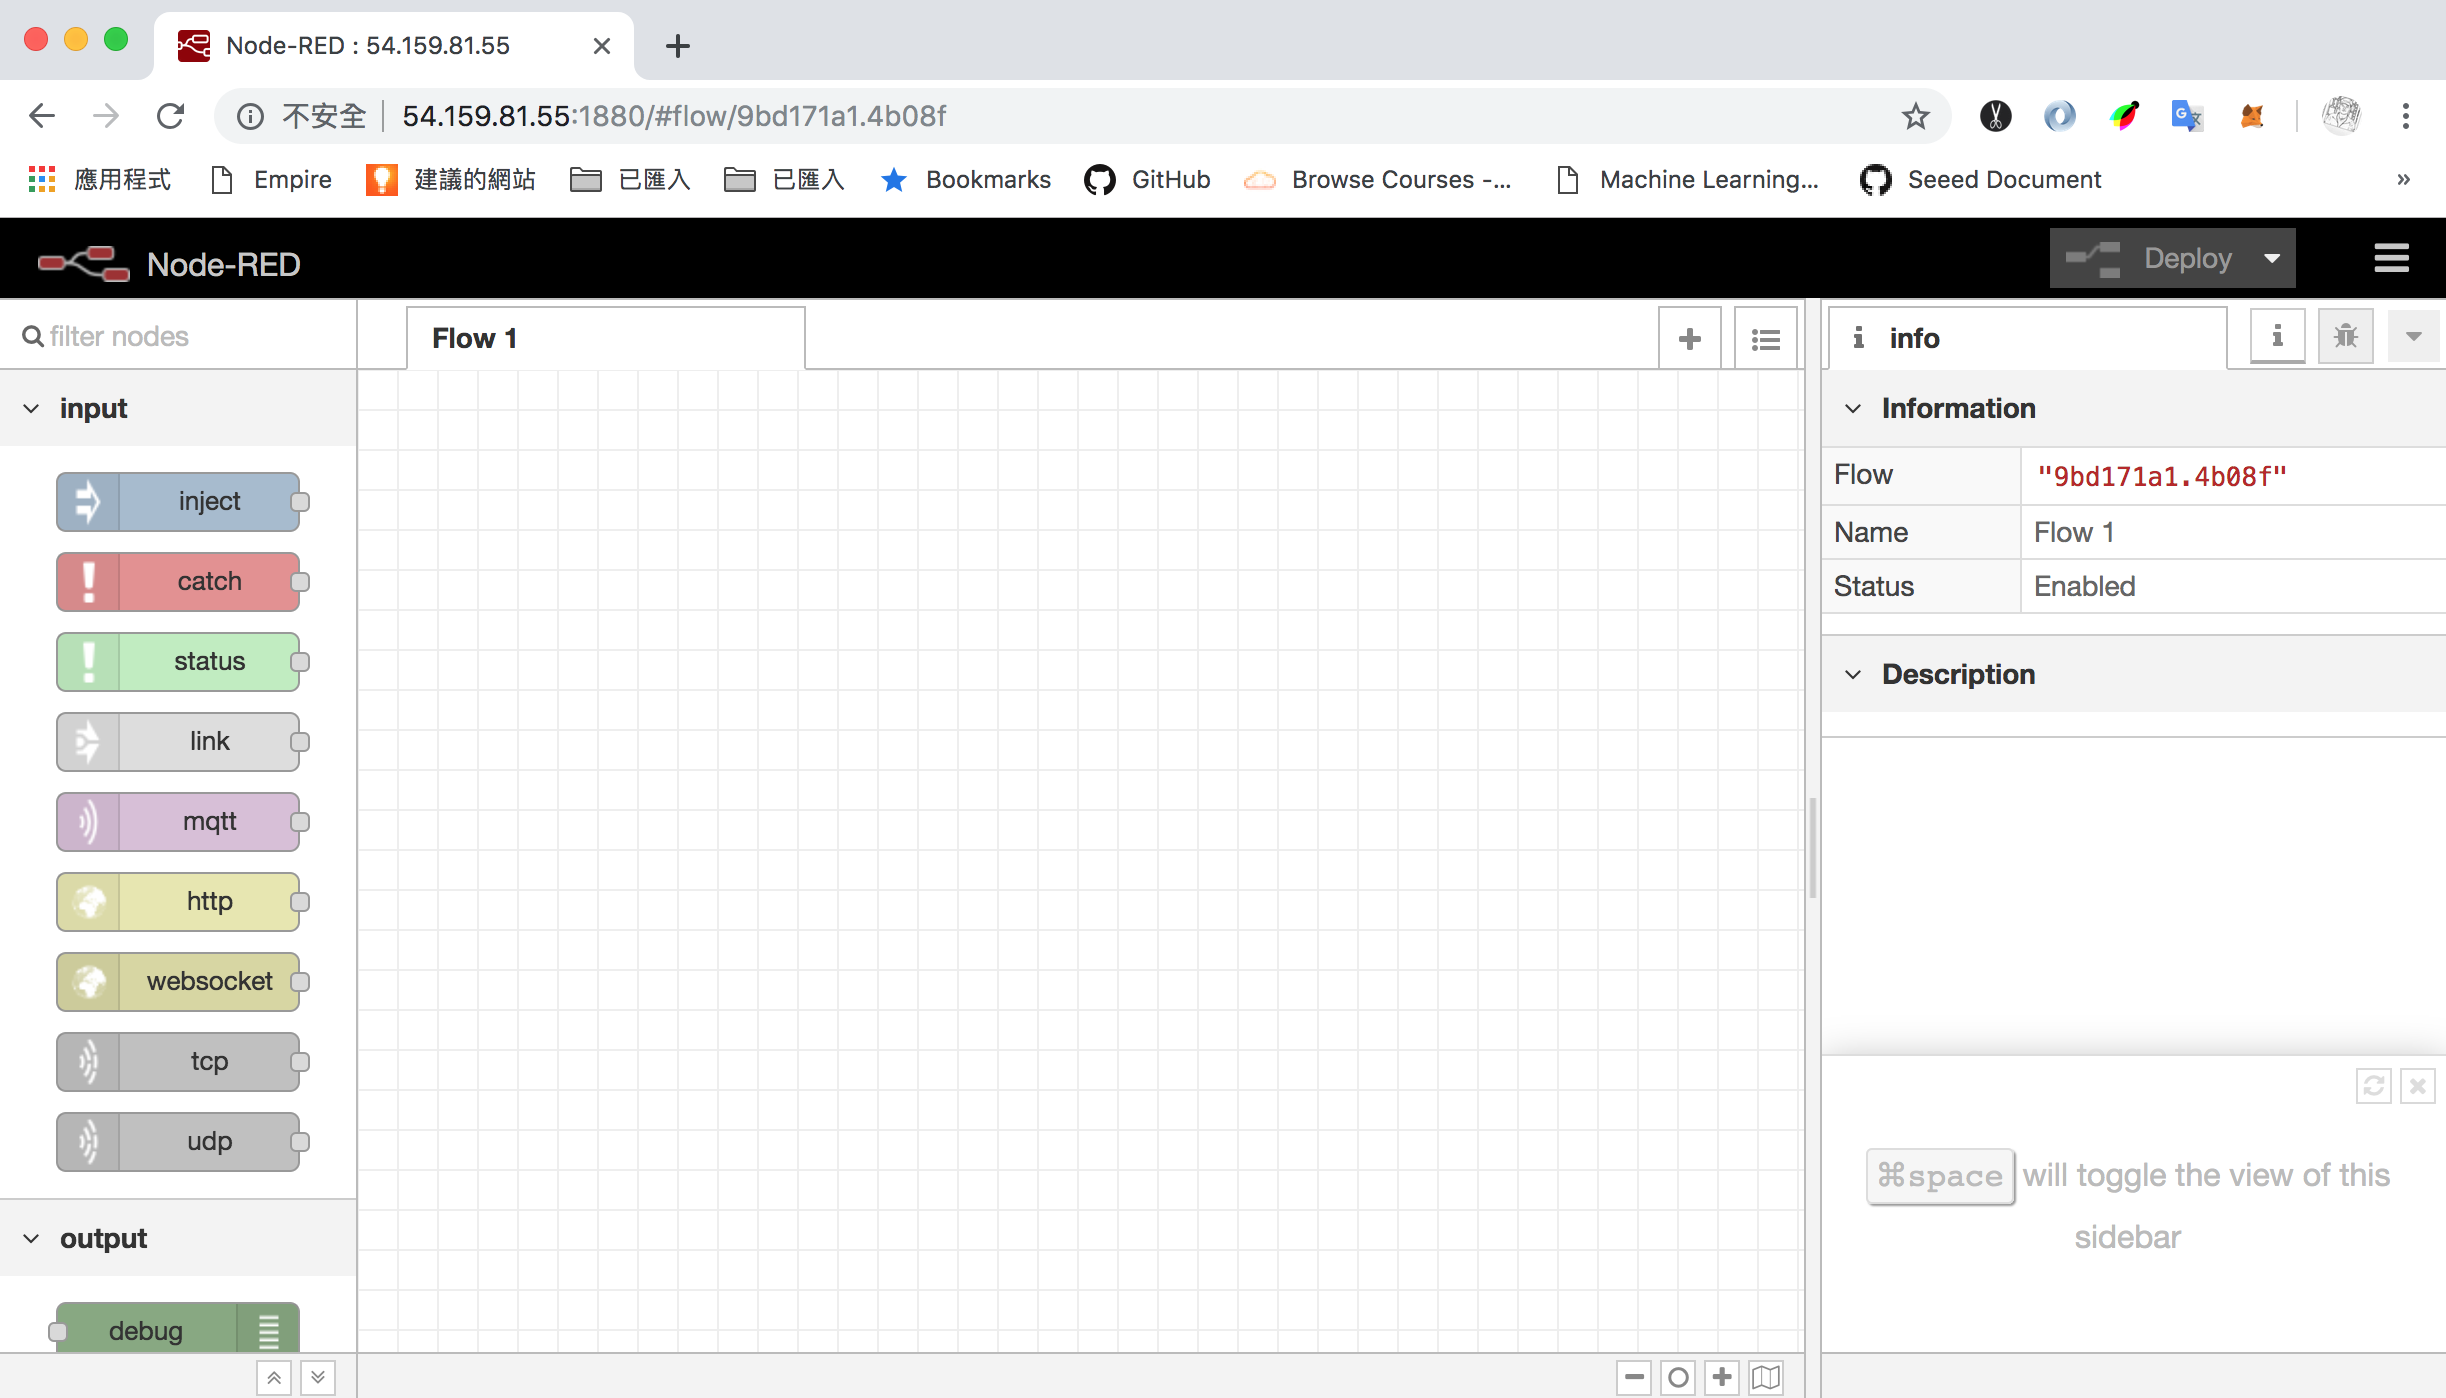2446x1398 pixels.
Task: Bookmark this page with star icon
Action: tap(1915, 116)
